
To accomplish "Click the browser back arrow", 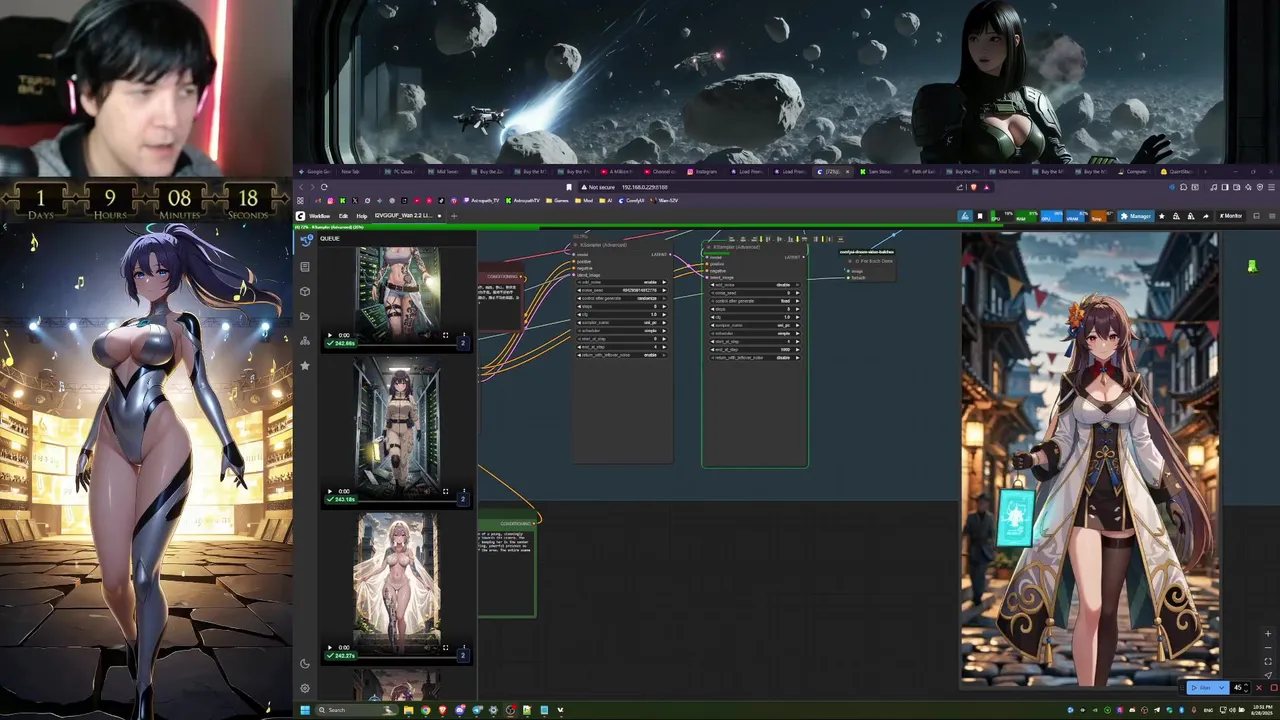I will [x=301, y=187].
